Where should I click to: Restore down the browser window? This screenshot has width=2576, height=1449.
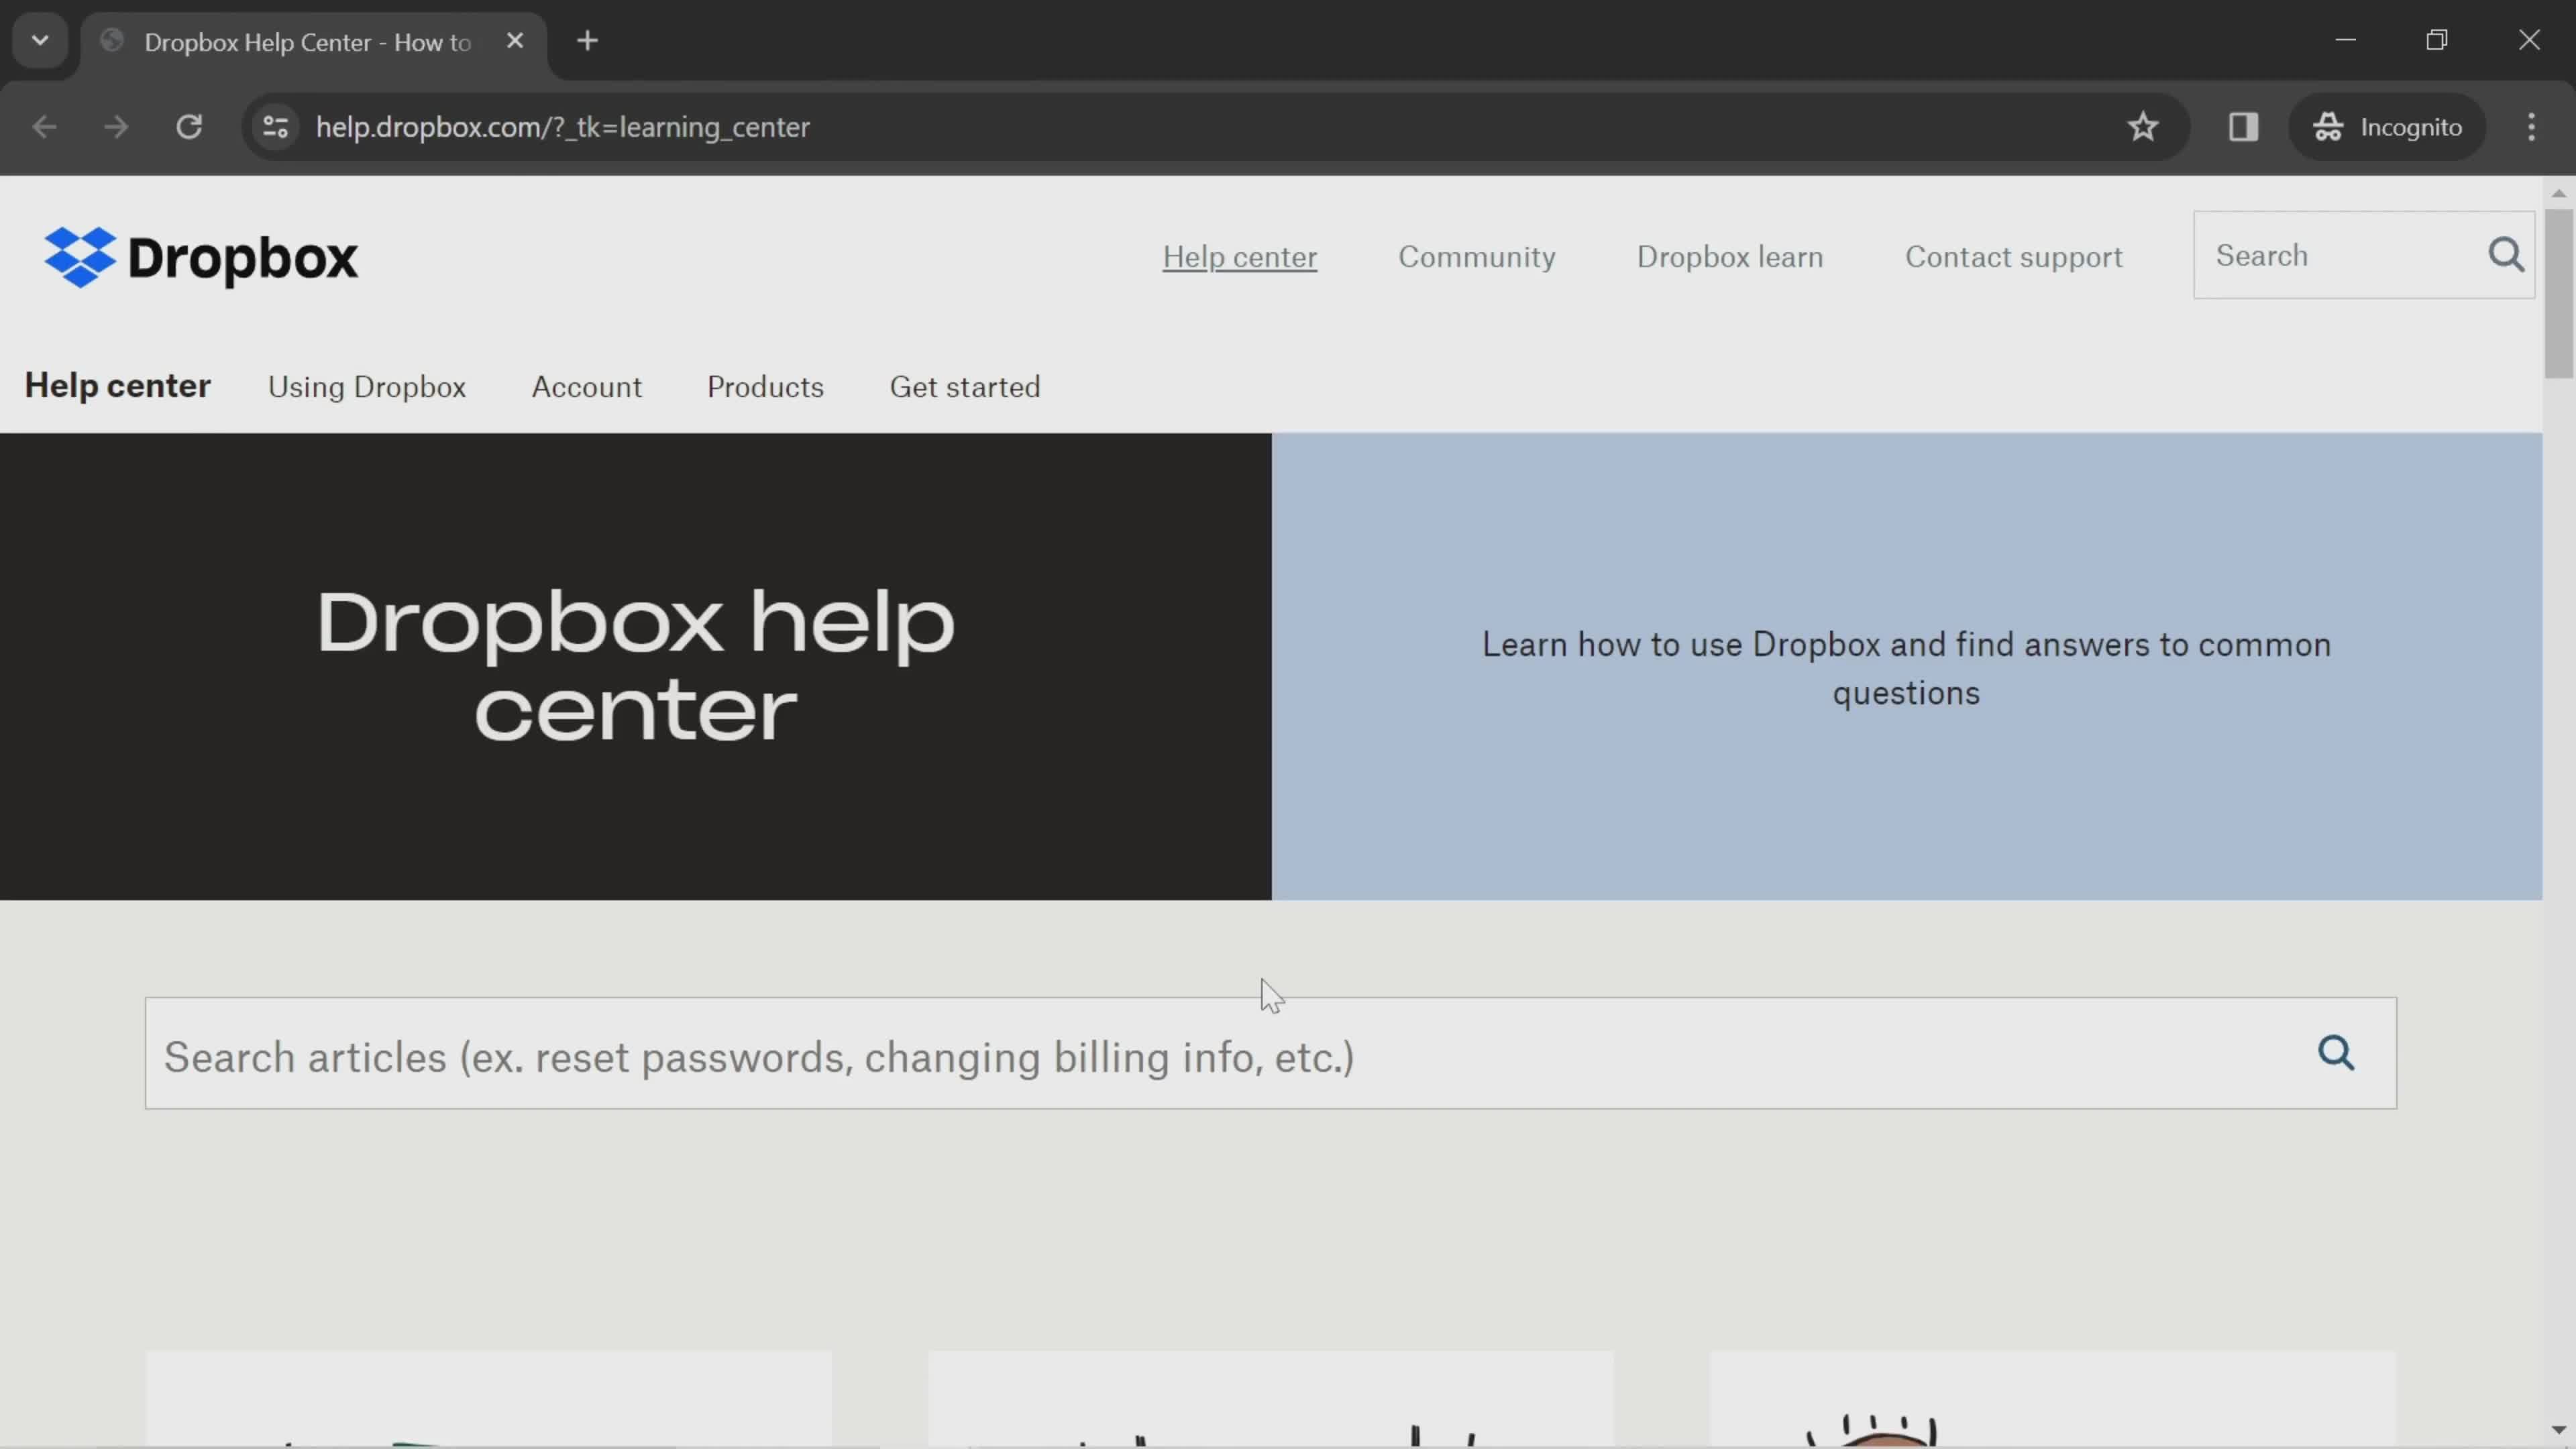point(2437,40)
